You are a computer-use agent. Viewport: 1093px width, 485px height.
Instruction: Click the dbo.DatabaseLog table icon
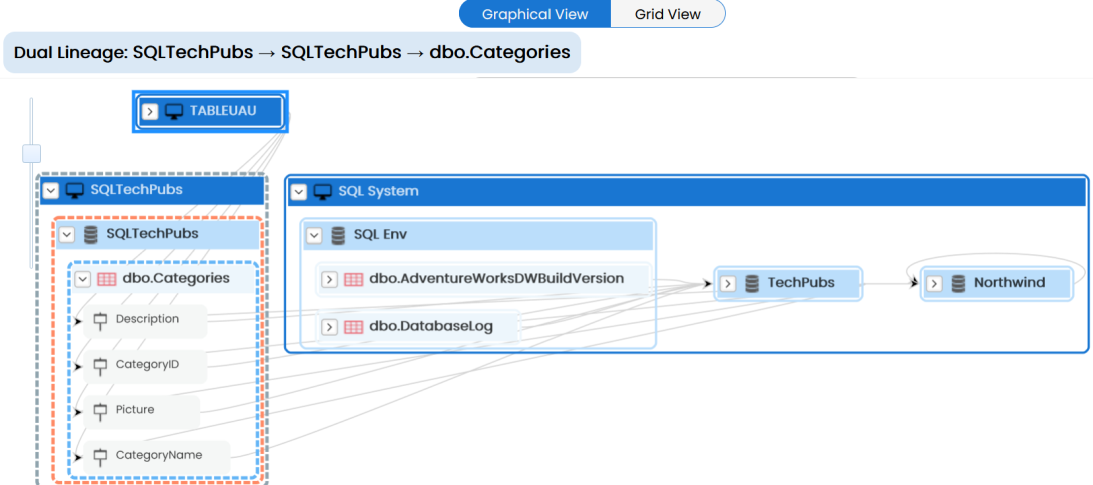353,327
